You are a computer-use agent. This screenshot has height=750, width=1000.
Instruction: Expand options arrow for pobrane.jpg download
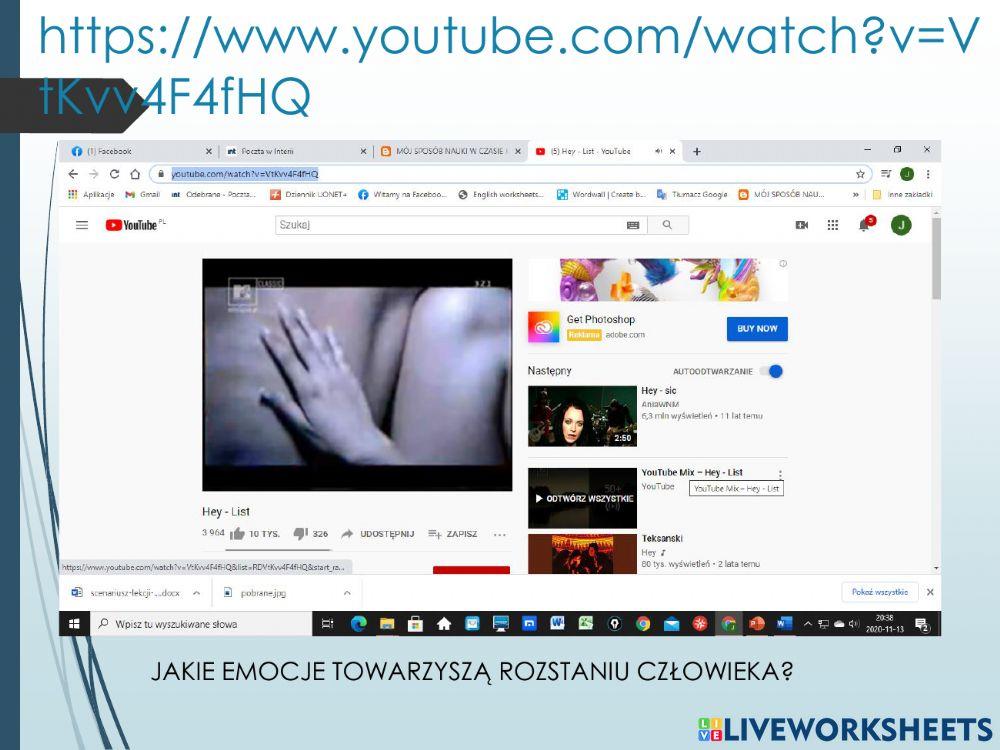346,592
